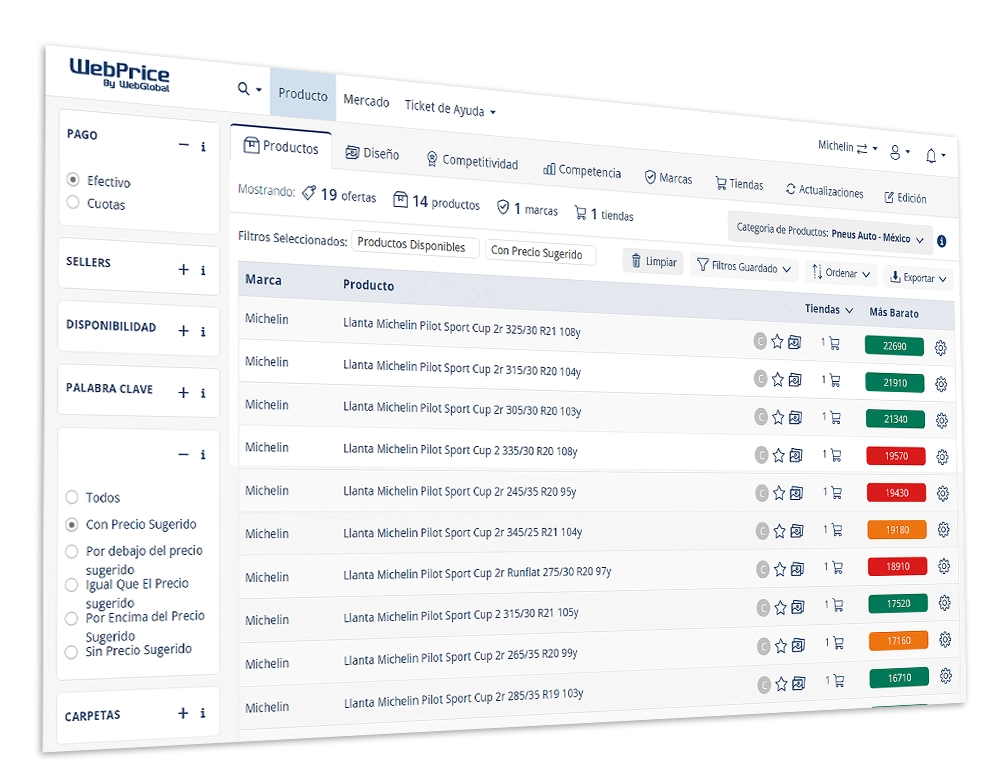Click the star on 325/30 R21 108y row
This screenshot has height=779, width=1000.
pos(777,342)
